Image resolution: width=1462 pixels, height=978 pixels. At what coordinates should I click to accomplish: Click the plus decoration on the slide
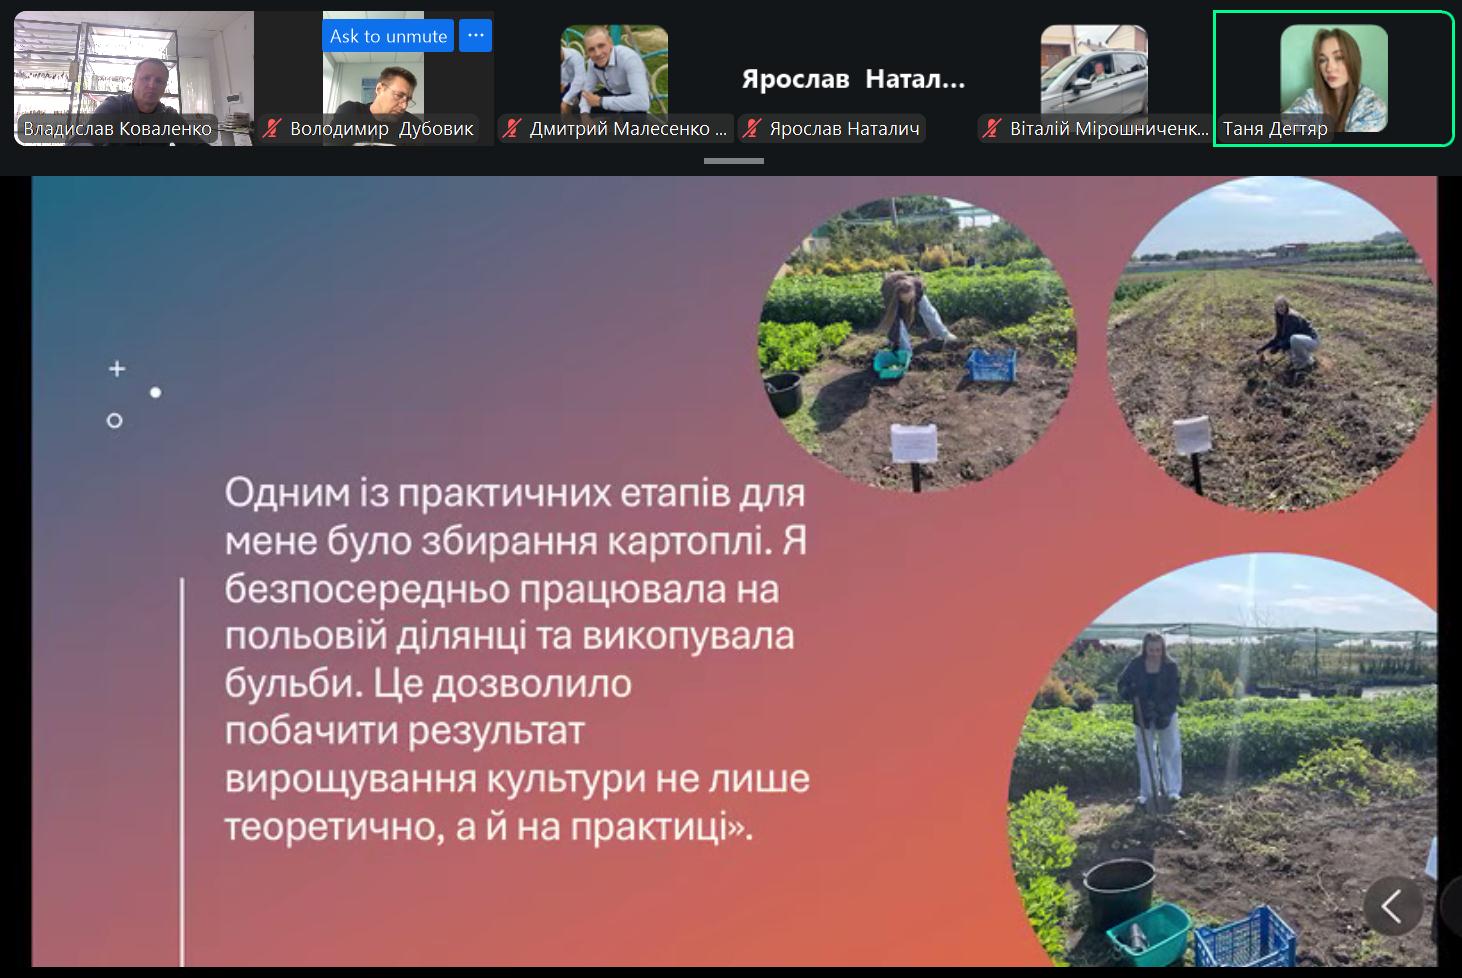117,369
